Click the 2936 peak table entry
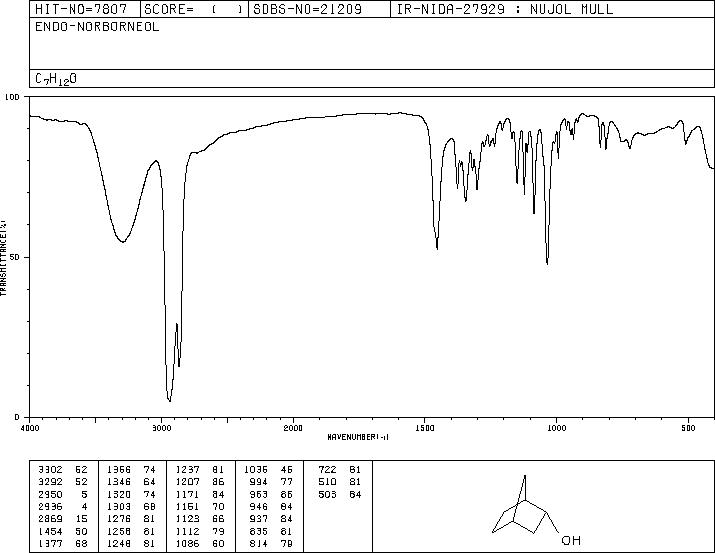715x553 pixels. (x=63, y=507)
